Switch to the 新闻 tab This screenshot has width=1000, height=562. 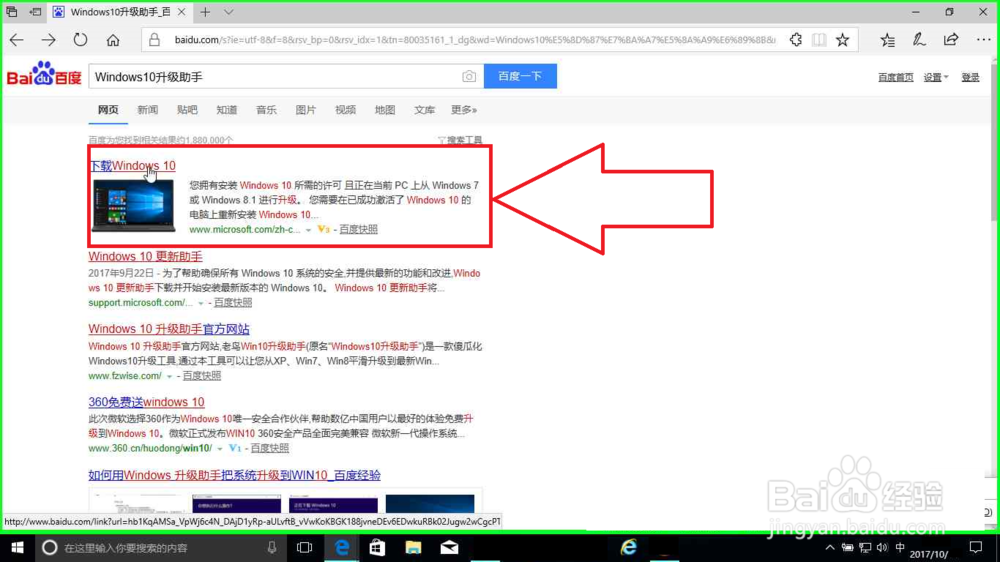147,110
